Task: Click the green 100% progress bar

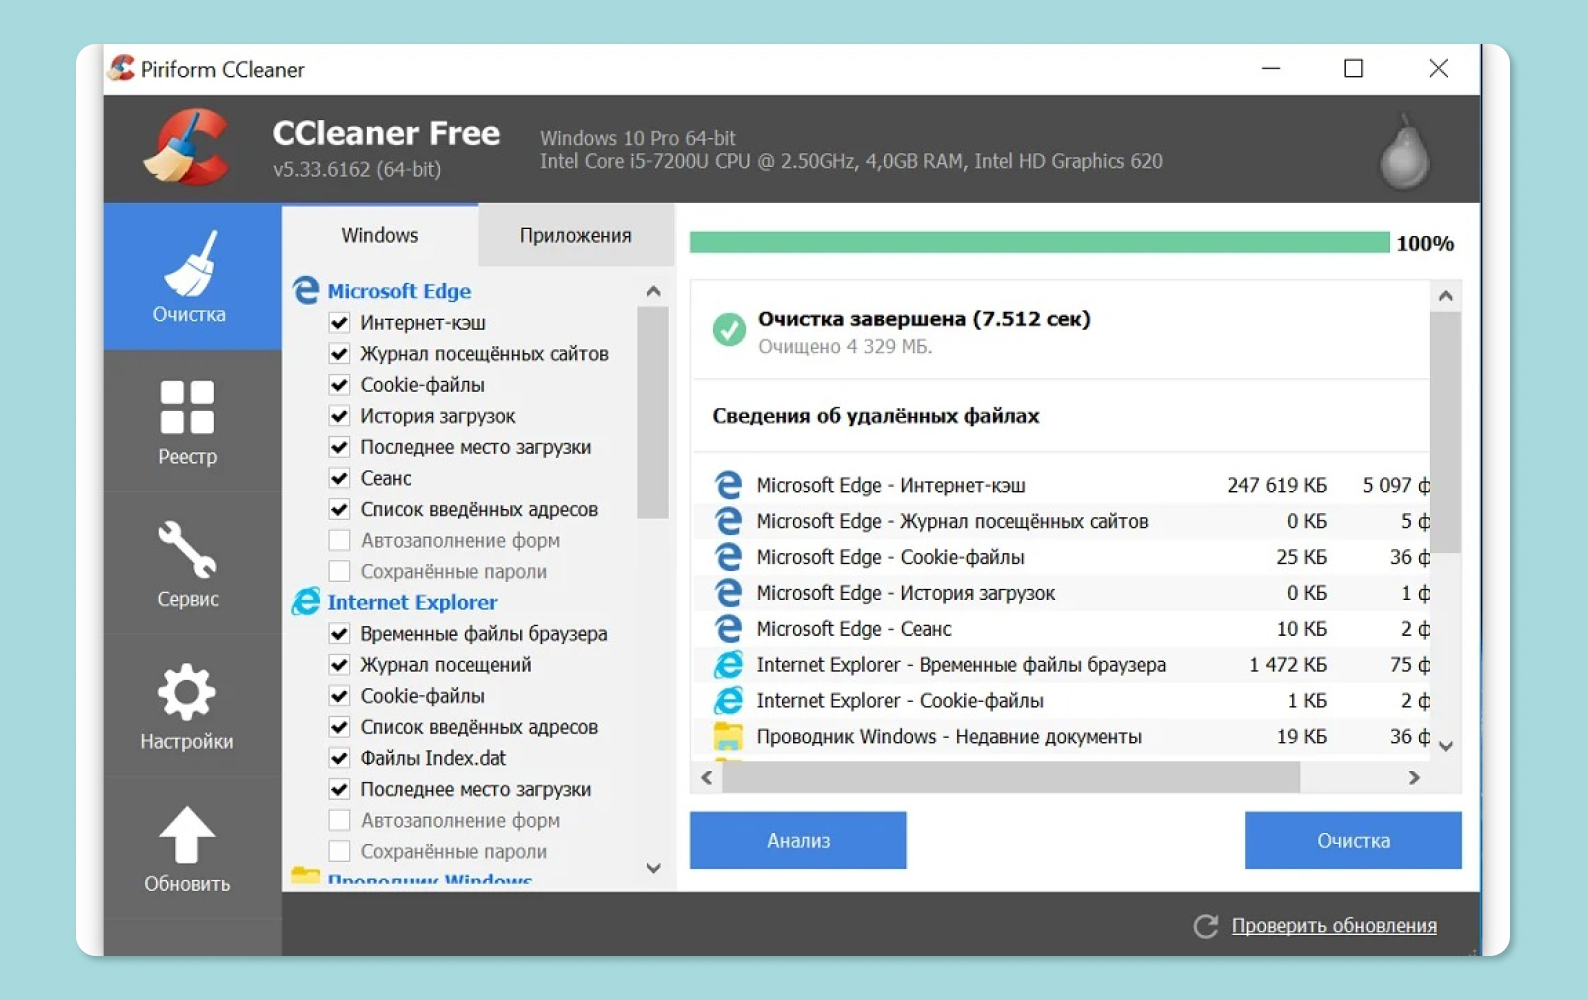Action: [1039, 243]
